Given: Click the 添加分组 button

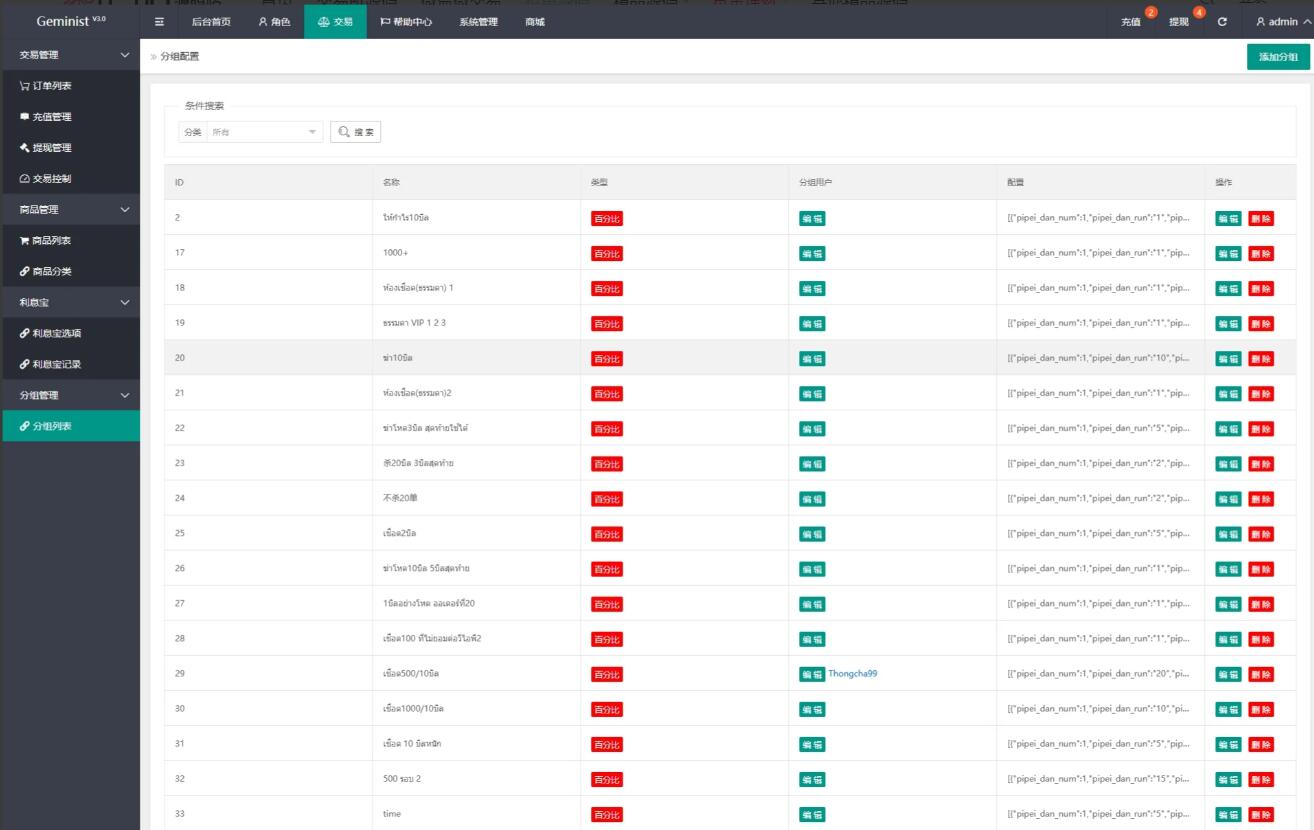Looking at the screenshot, I should [x=1277, y=57].
